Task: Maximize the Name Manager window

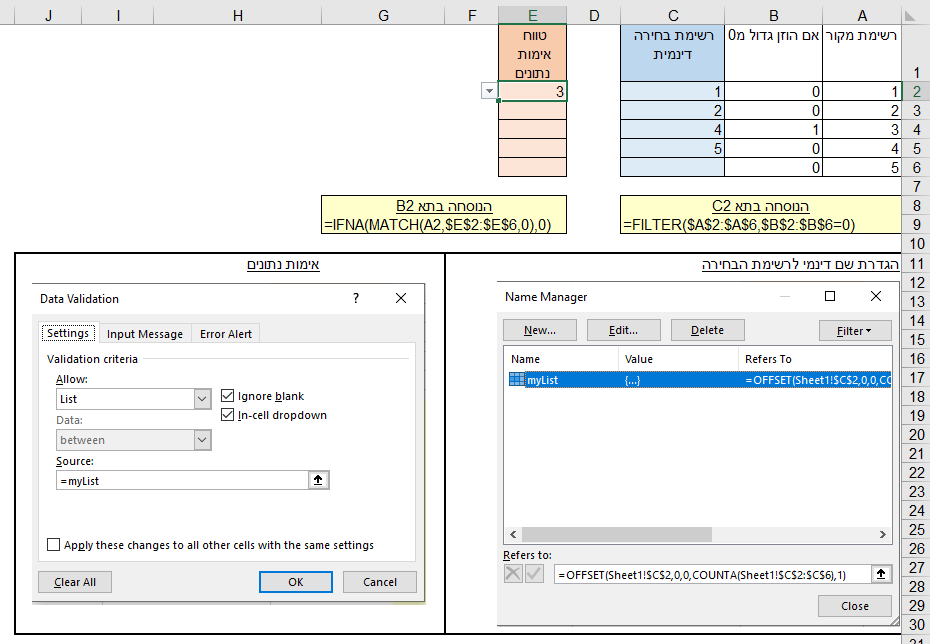Action: [x=830, y=296]
